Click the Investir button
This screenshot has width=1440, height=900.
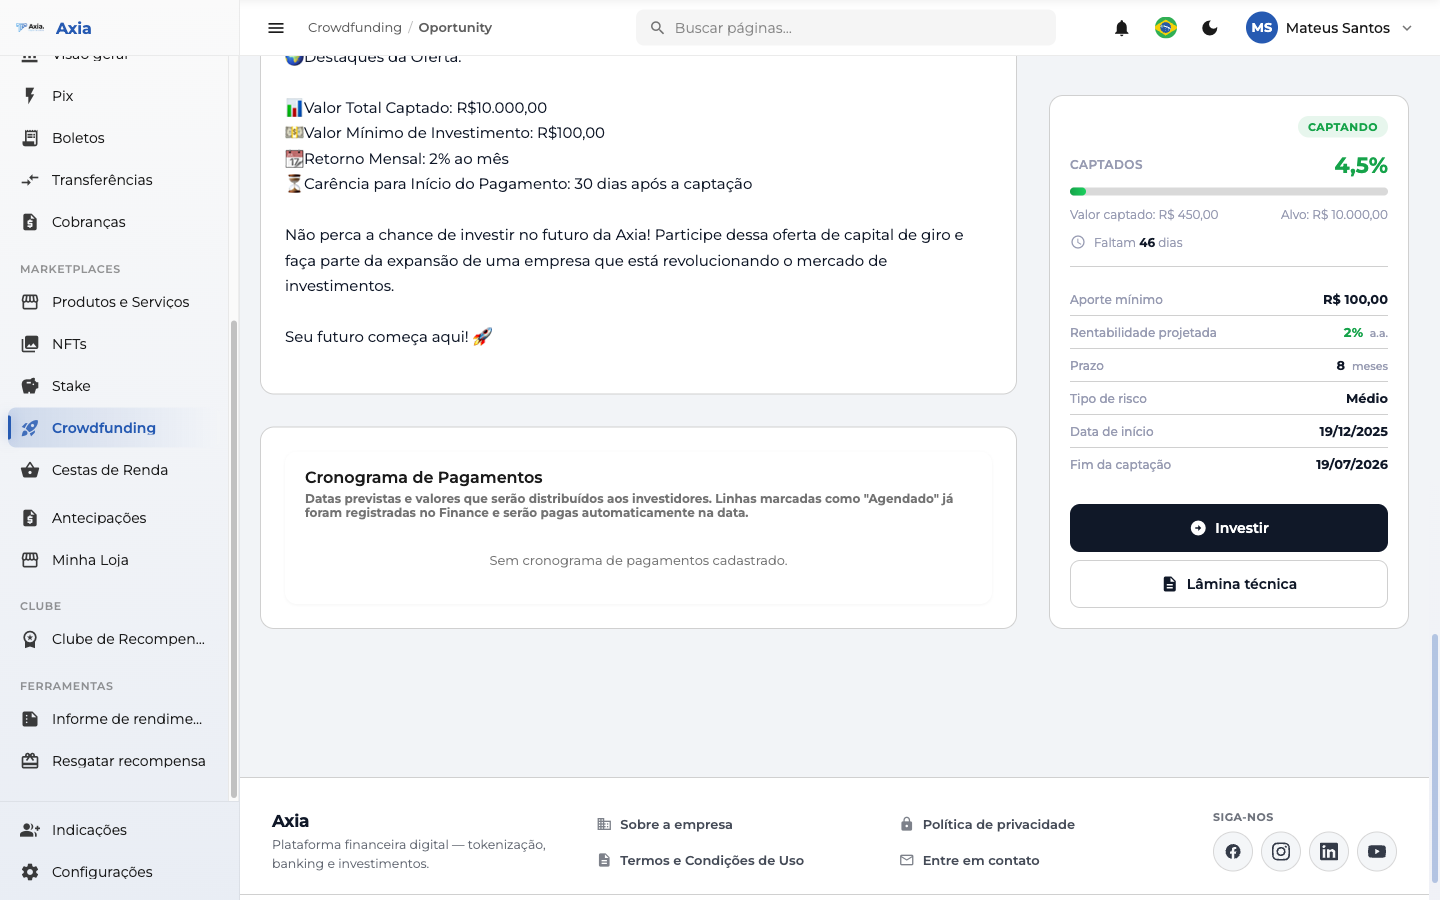pos(1229,528)
